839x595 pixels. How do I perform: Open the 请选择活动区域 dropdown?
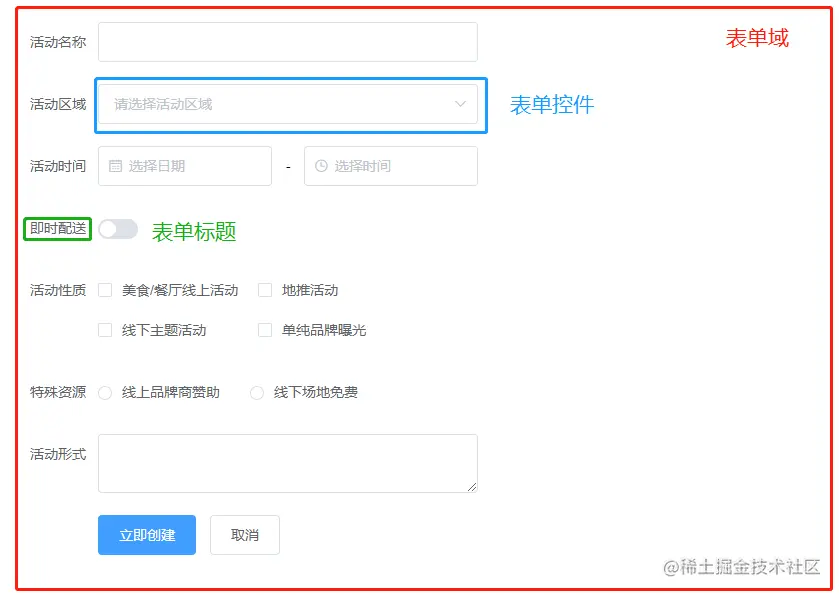[288, 104]
